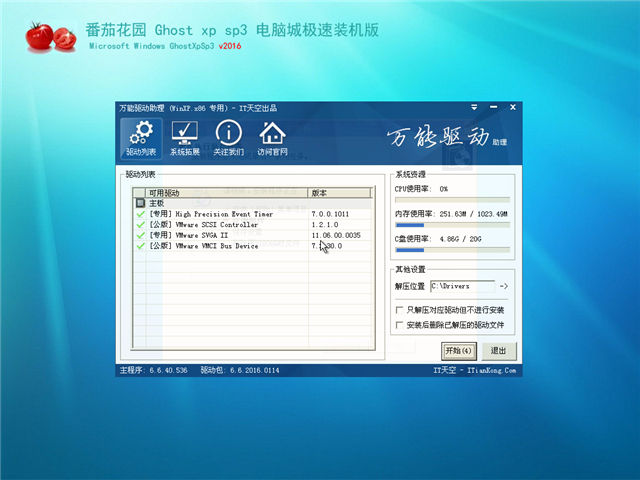Click the 解压位置 path input field

point(462,286)
